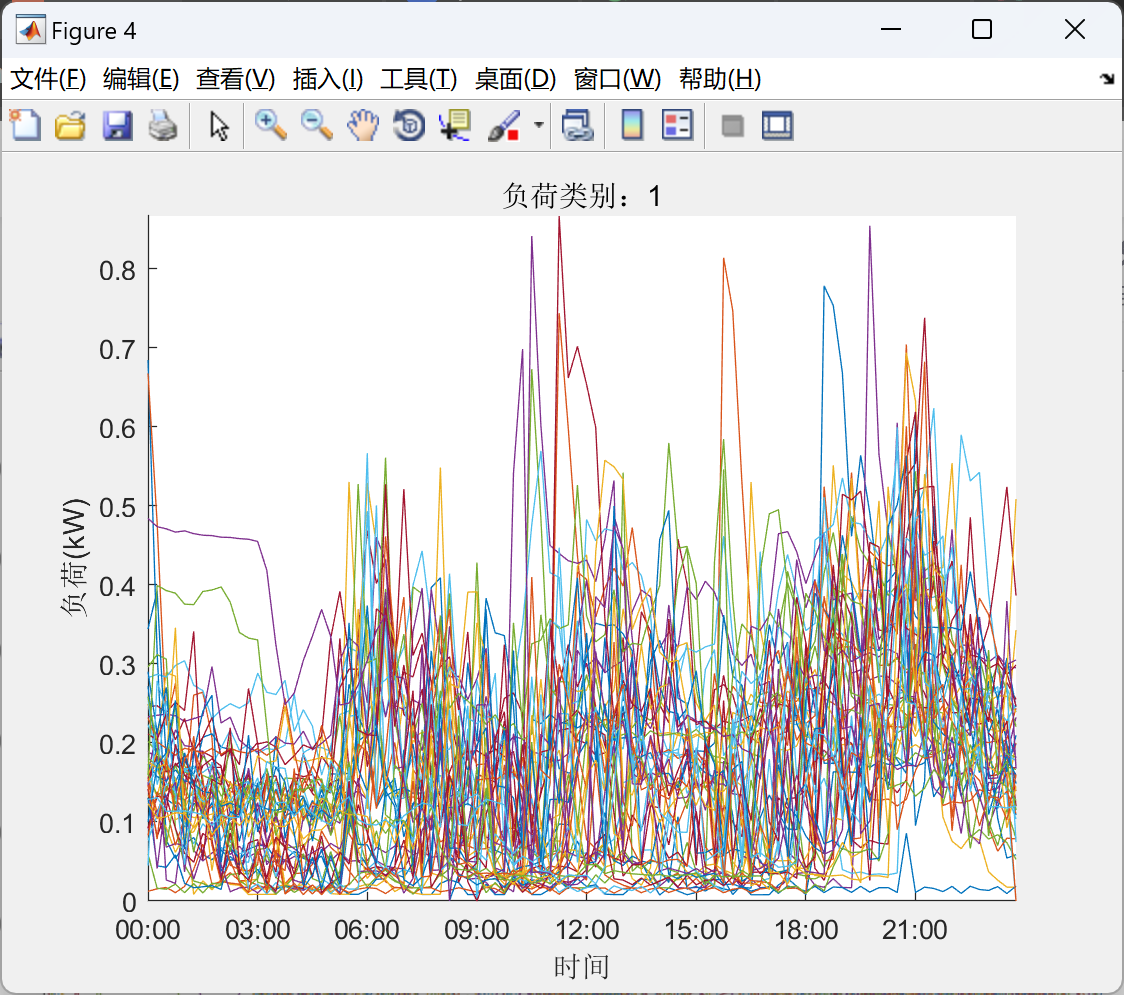Open the 查看(V) menu

(x=236, y=79)
